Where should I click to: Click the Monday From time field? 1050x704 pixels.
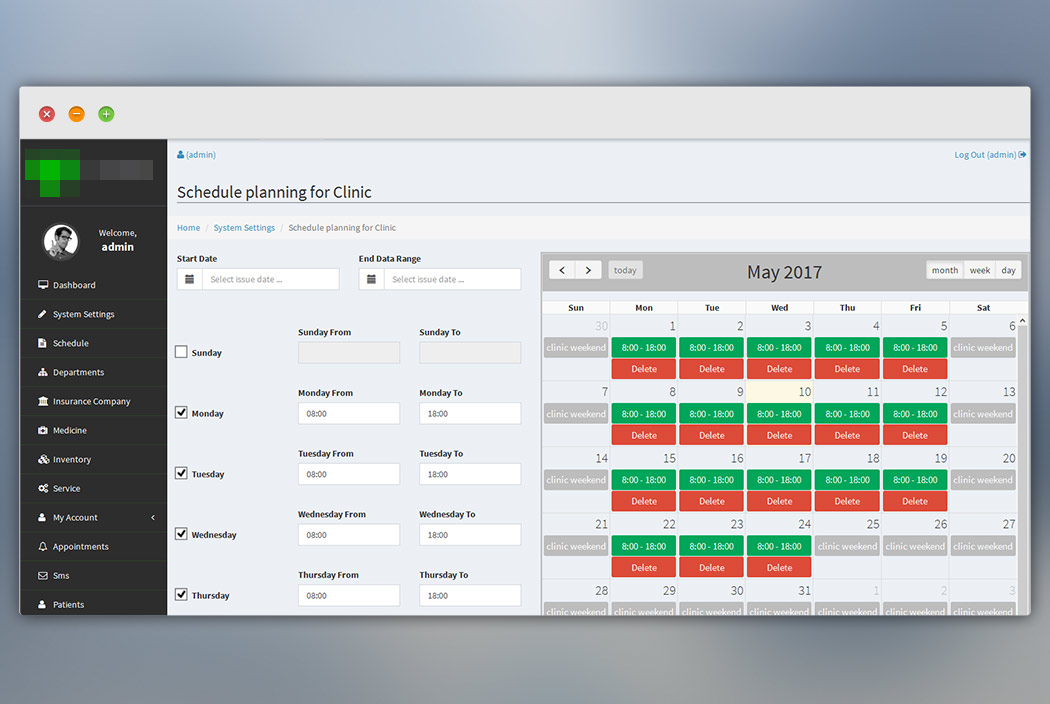(x=349, y=413)
